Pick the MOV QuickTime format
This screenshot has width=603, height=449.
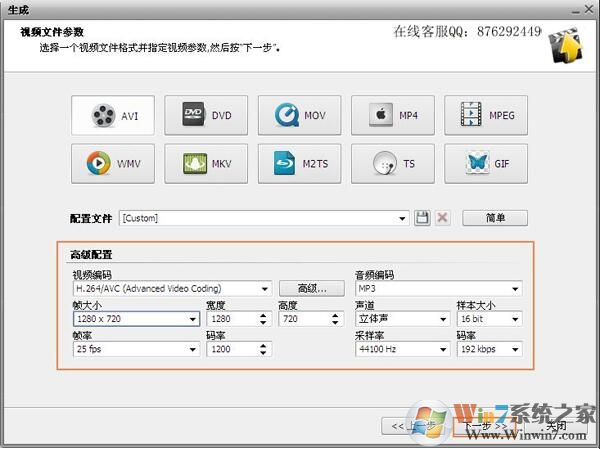click(x=300, y=115)
